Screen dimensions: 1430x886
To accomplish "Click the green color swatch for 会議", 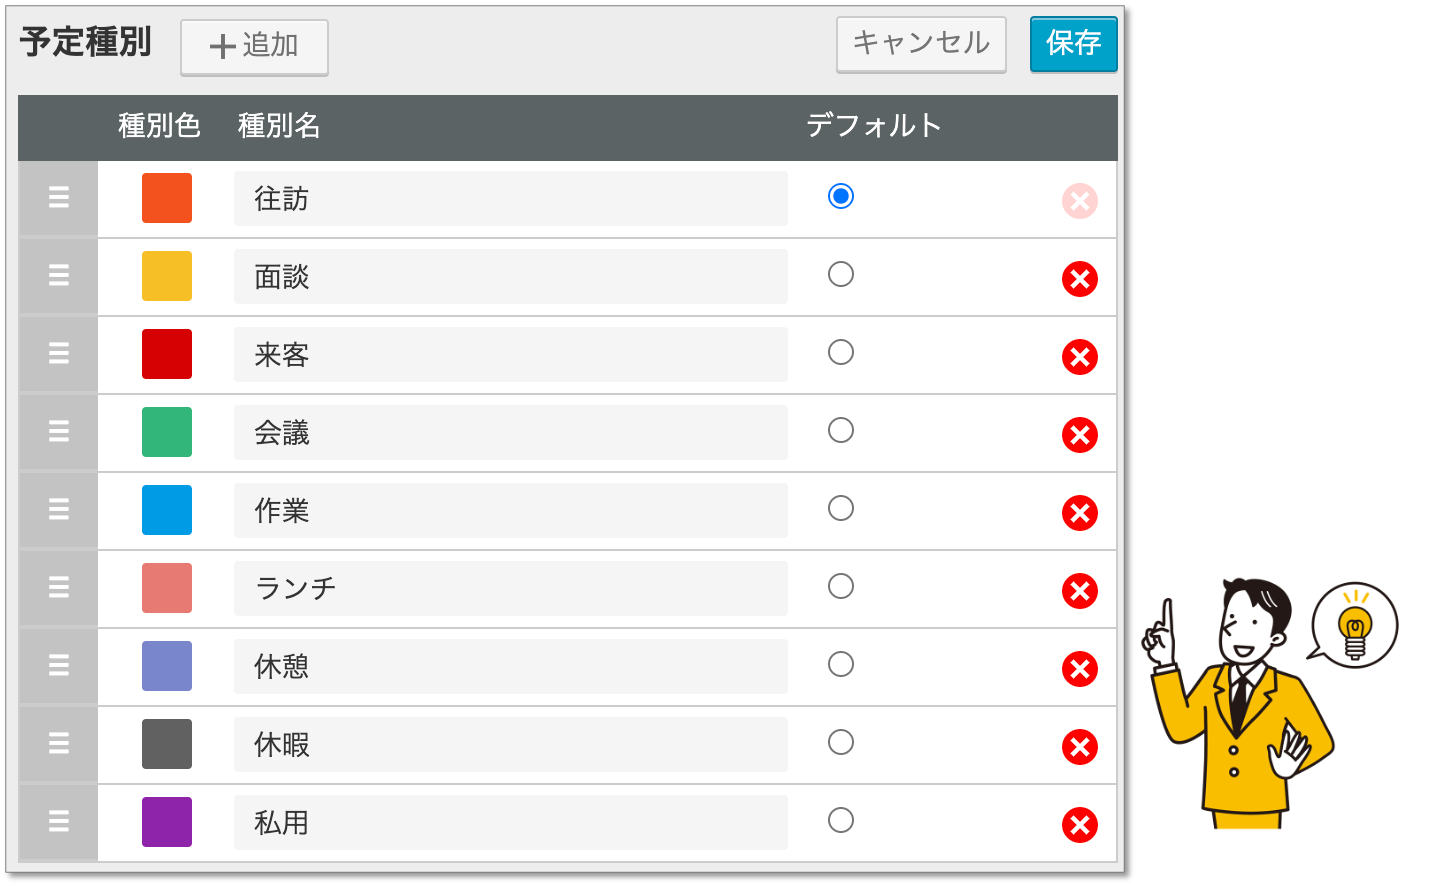I will [167, 432].
